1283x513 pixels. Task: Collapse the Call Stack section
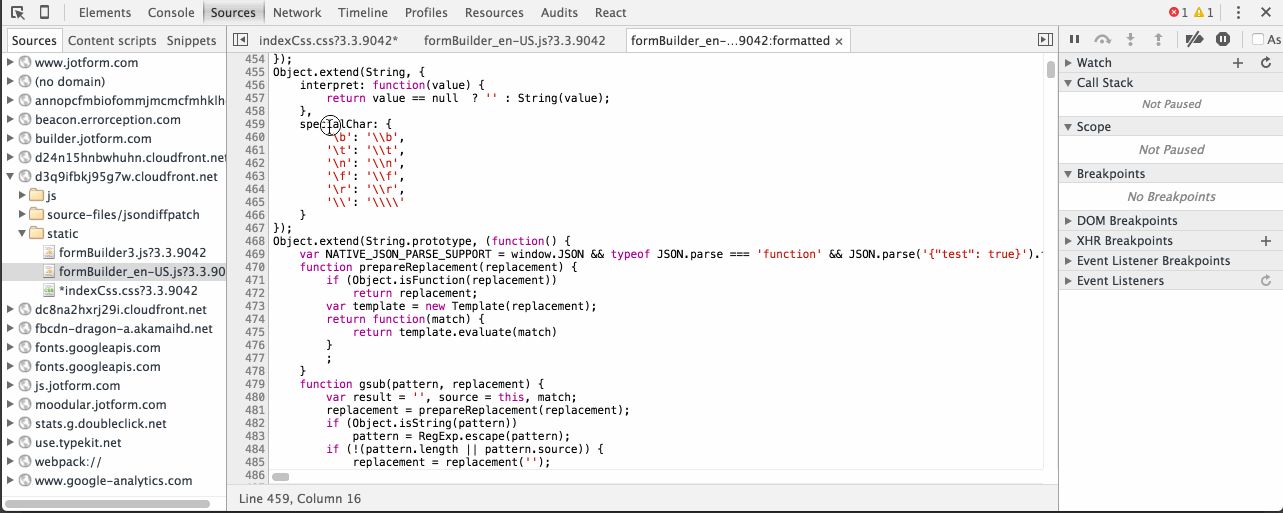pos(1067,83)
